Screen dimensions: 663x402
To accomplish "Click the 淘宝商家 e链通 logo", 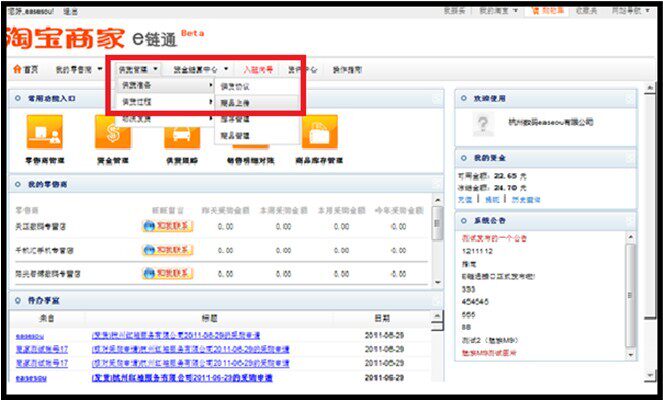I will tap(104, 38).
